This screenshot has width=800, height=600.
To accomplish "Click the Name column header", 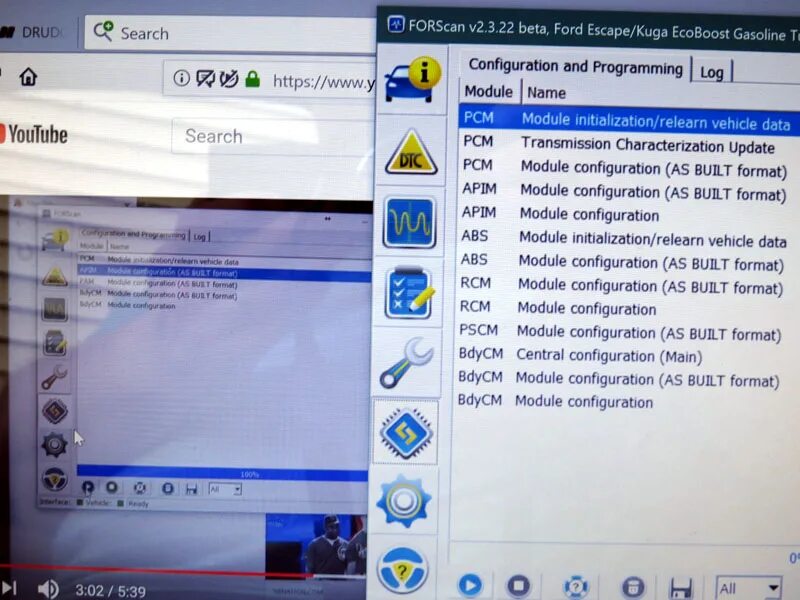I will tap(546, 92).
